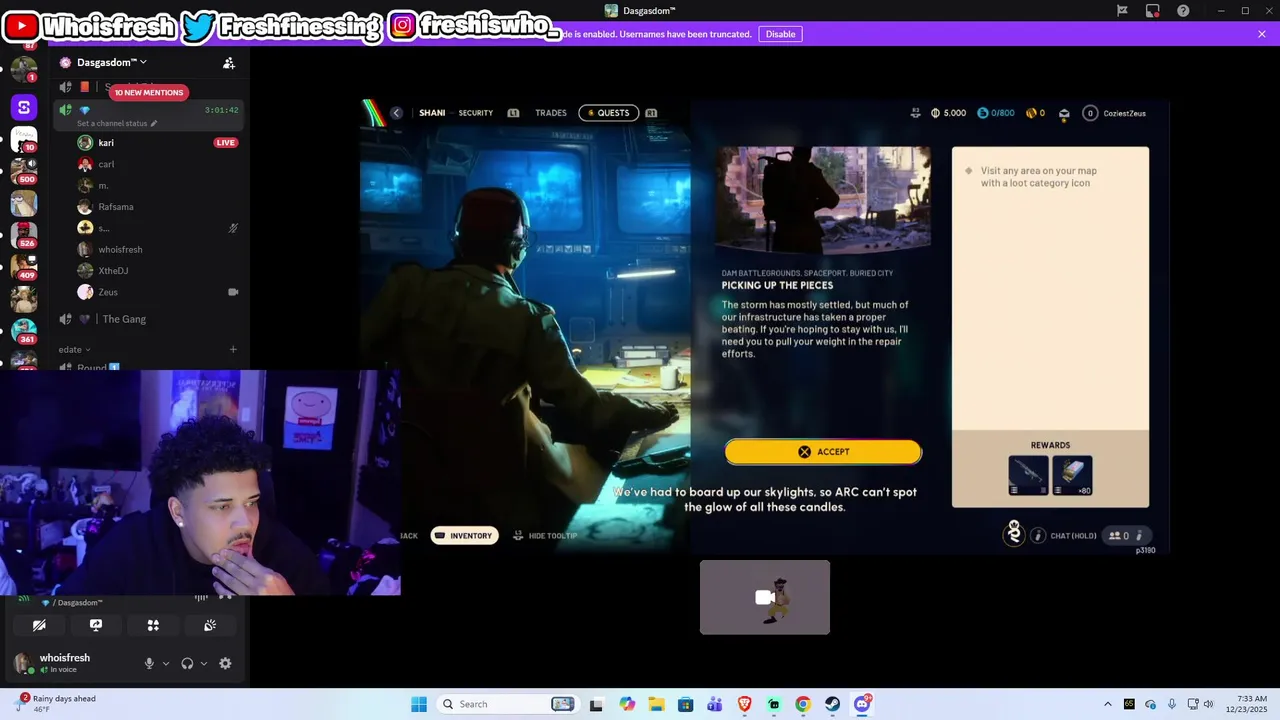This screenshot has height=720, width=1280.
Task: Click the back arrow in game menu
Action: [396, 113]
